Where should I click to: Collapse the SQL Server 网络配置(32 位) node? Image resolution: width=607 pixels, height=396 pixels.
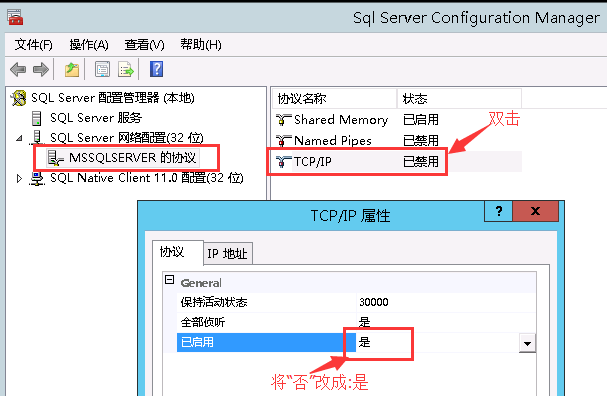pos(19,138)
